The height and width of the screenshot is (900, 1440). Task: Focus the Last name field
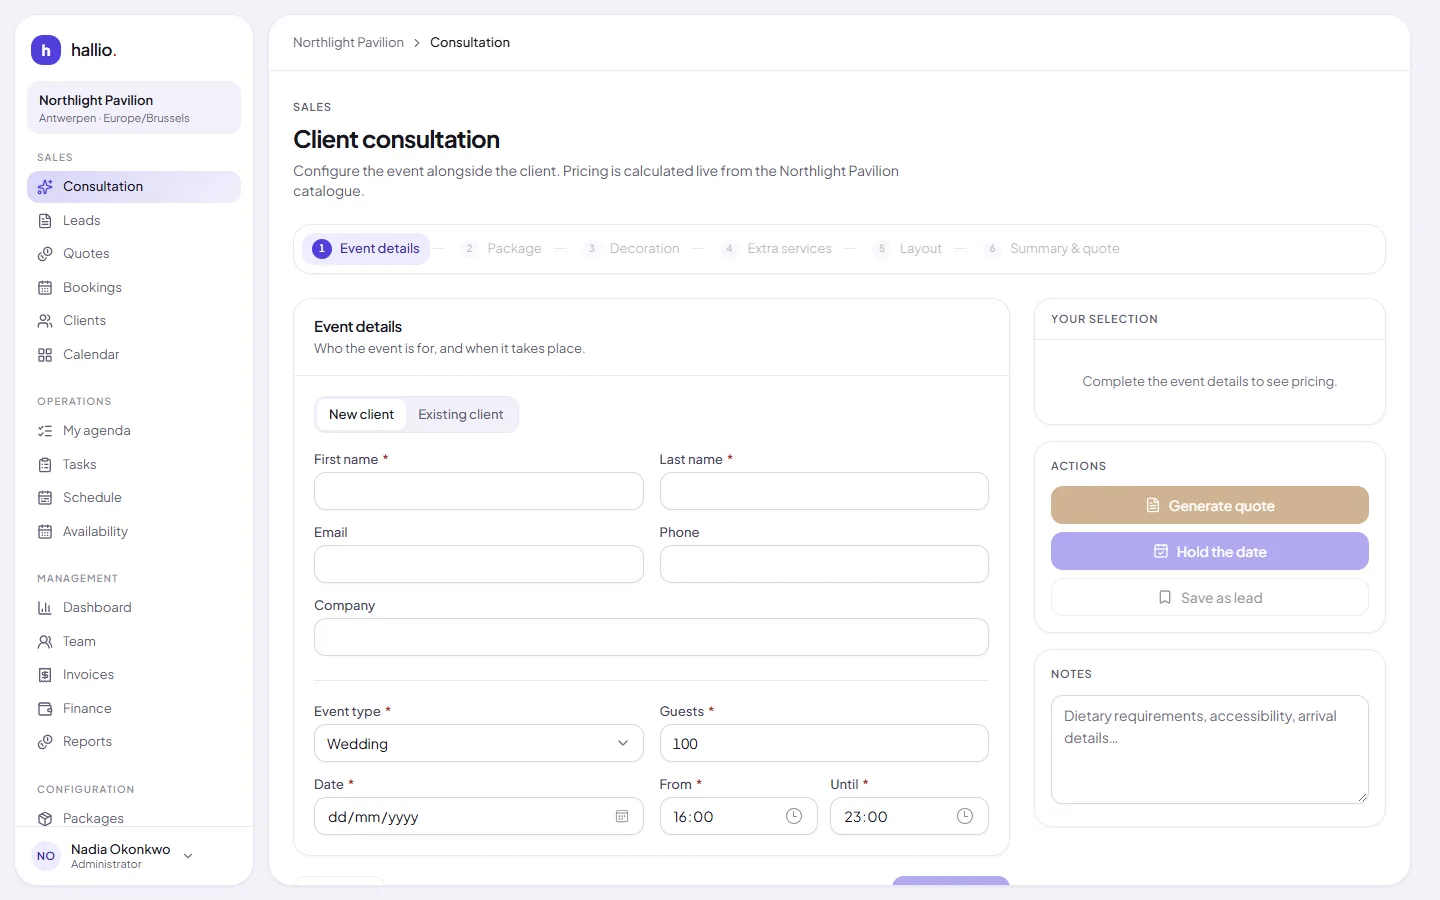click(824, 492)
